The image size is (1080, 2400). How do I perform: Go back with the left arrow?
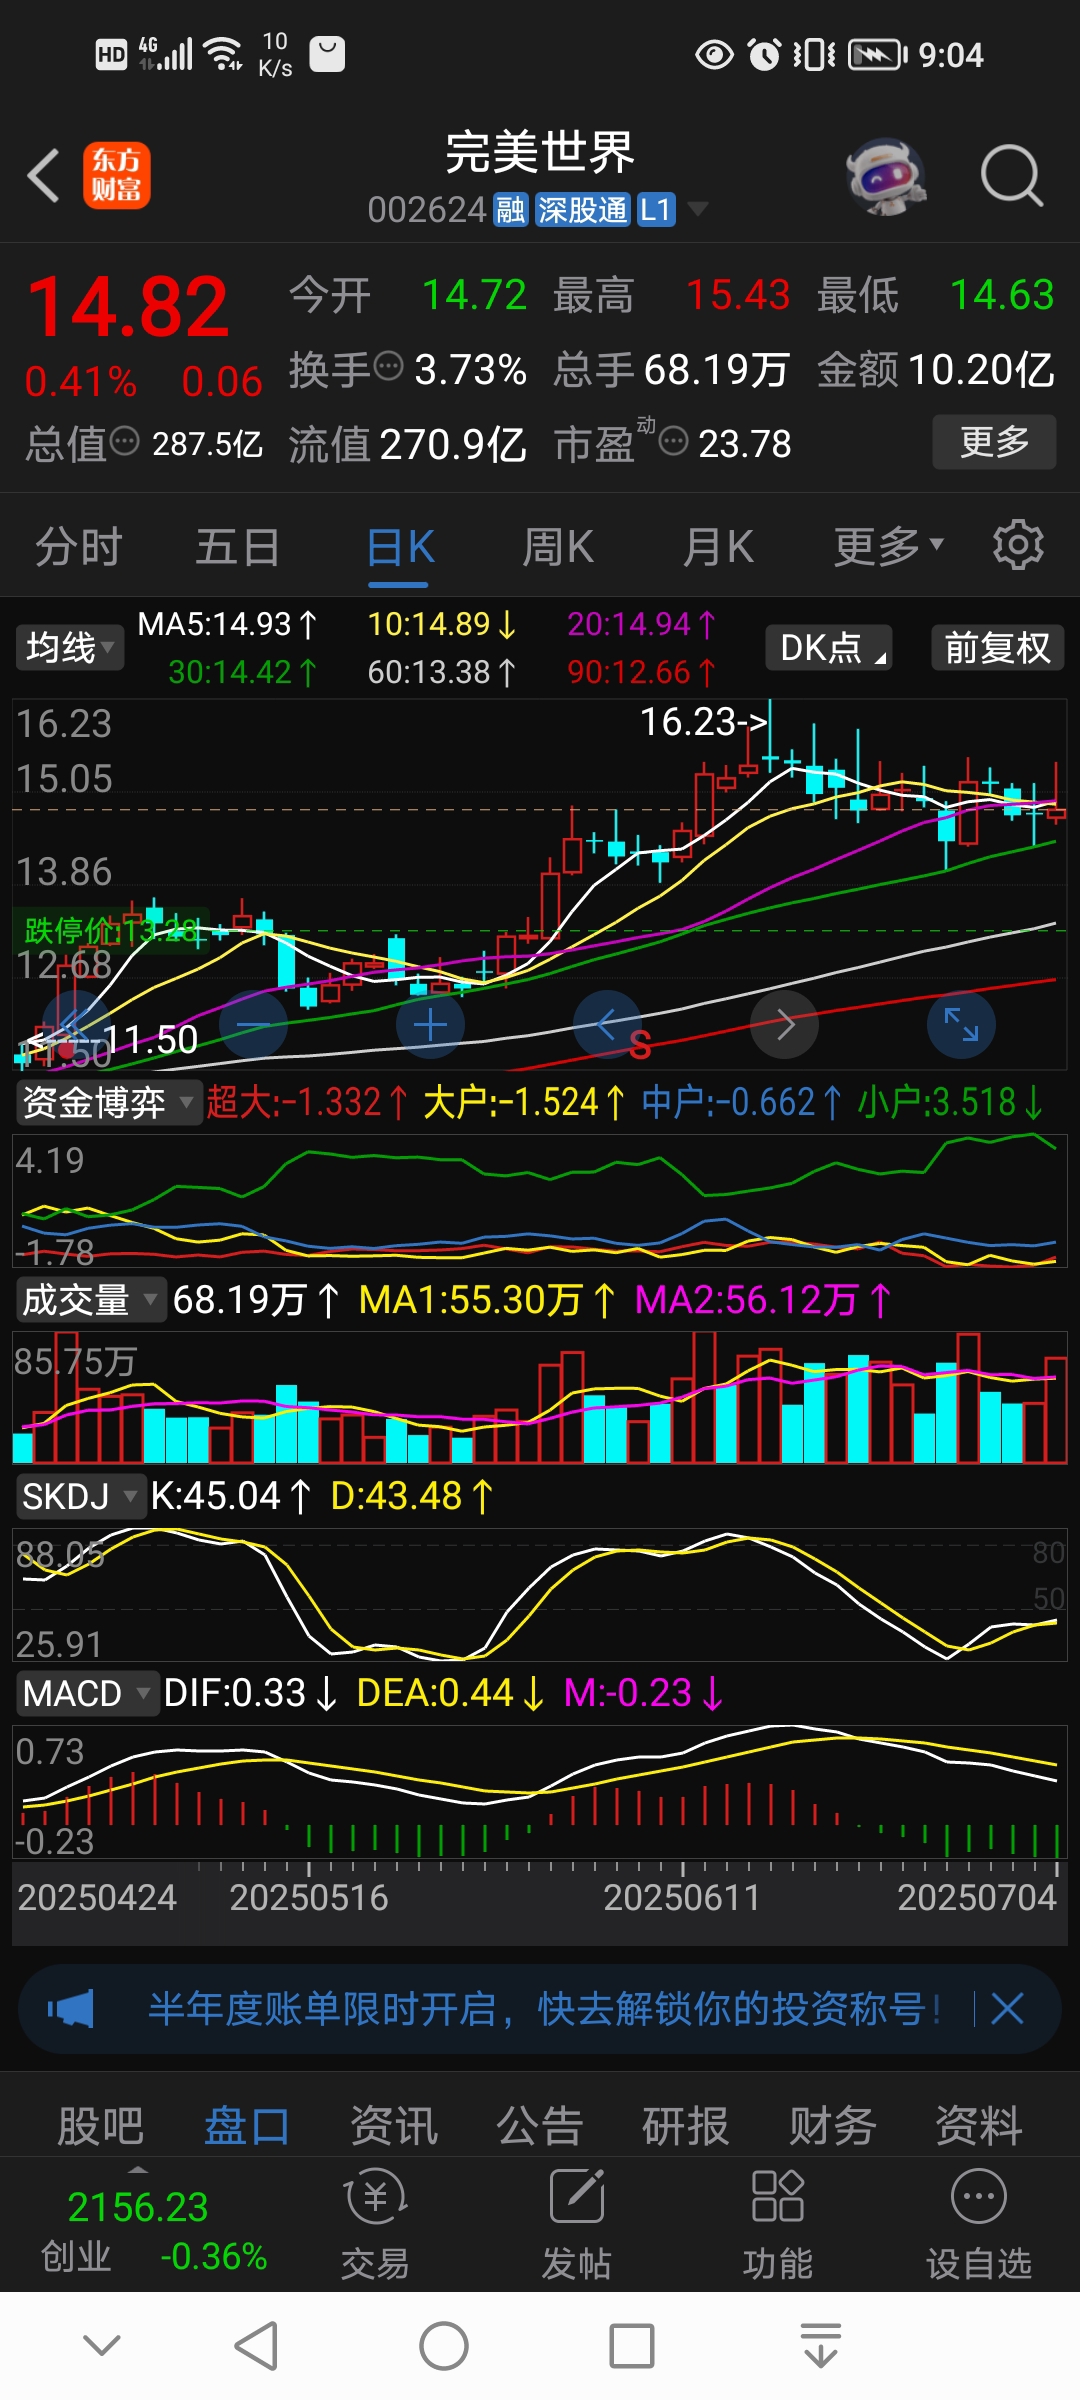[x=44, y=176]
